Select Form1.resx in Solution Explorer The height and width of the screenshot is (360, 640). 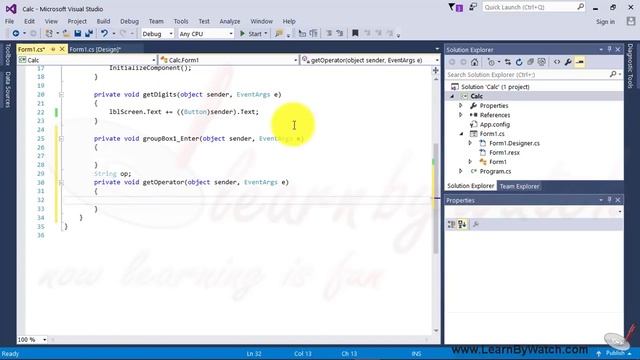504,153
